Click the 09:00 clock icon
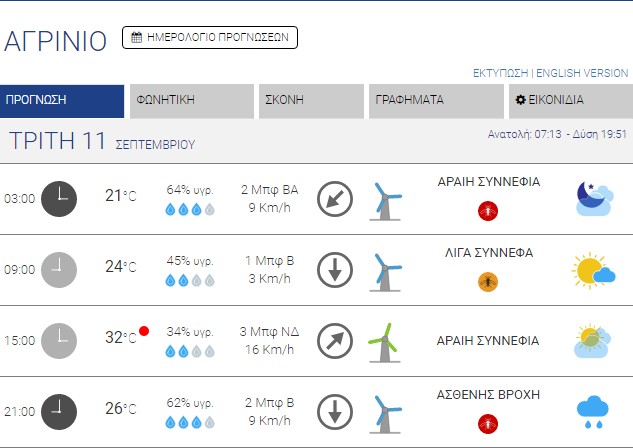Screen dimensions: 633x448 tap(59, 269)
